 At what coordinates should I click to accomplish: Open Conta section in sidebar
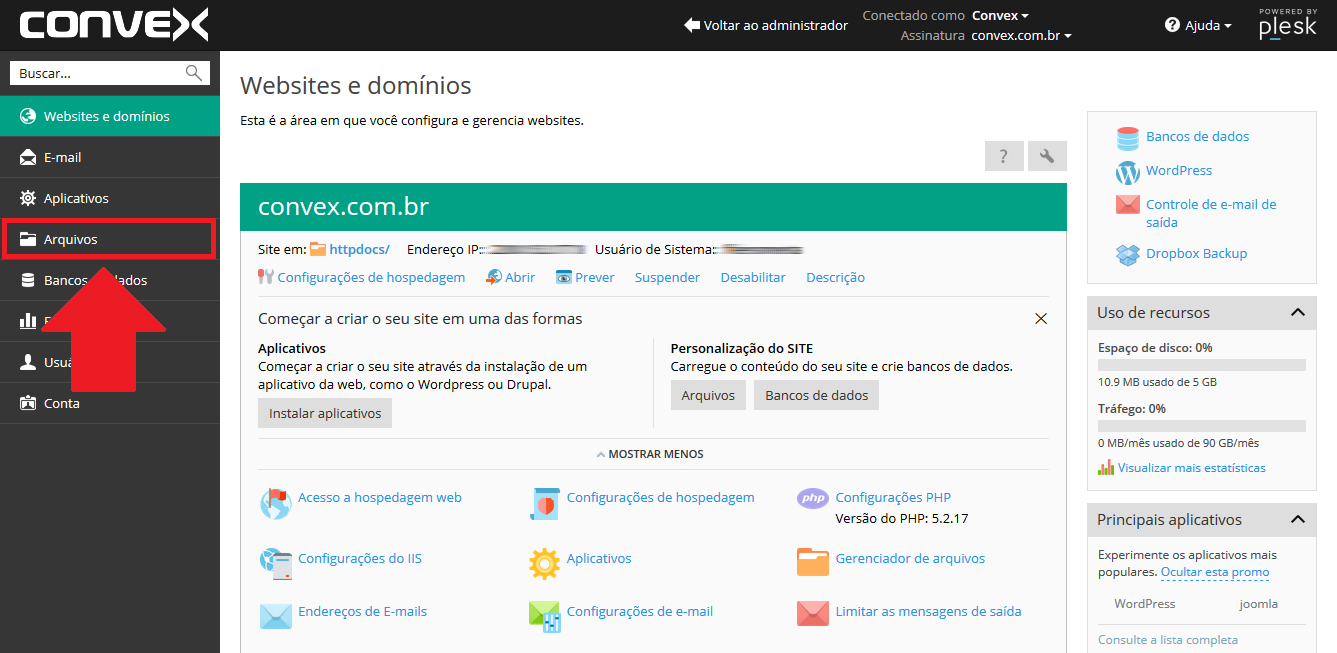[x=110, y=403]
